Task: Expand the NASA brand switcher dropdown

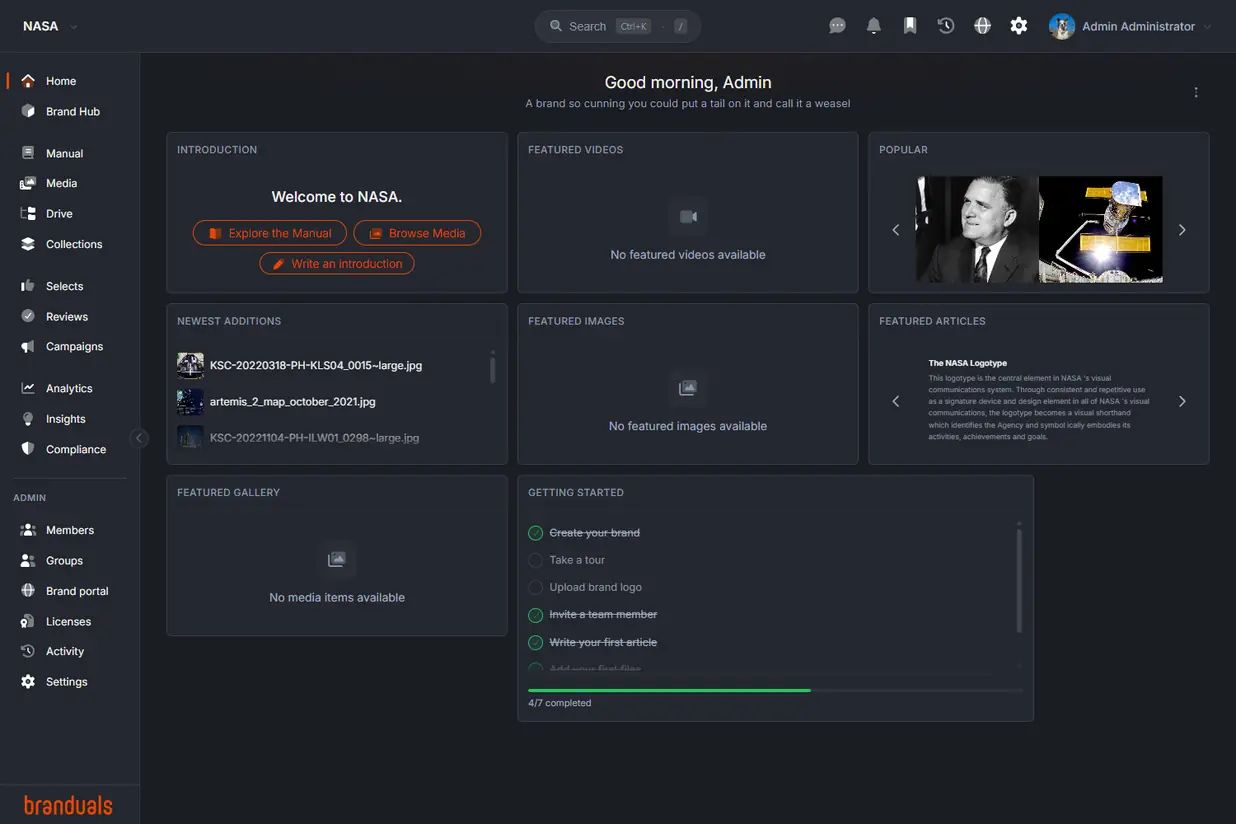Action: point(74,27)
